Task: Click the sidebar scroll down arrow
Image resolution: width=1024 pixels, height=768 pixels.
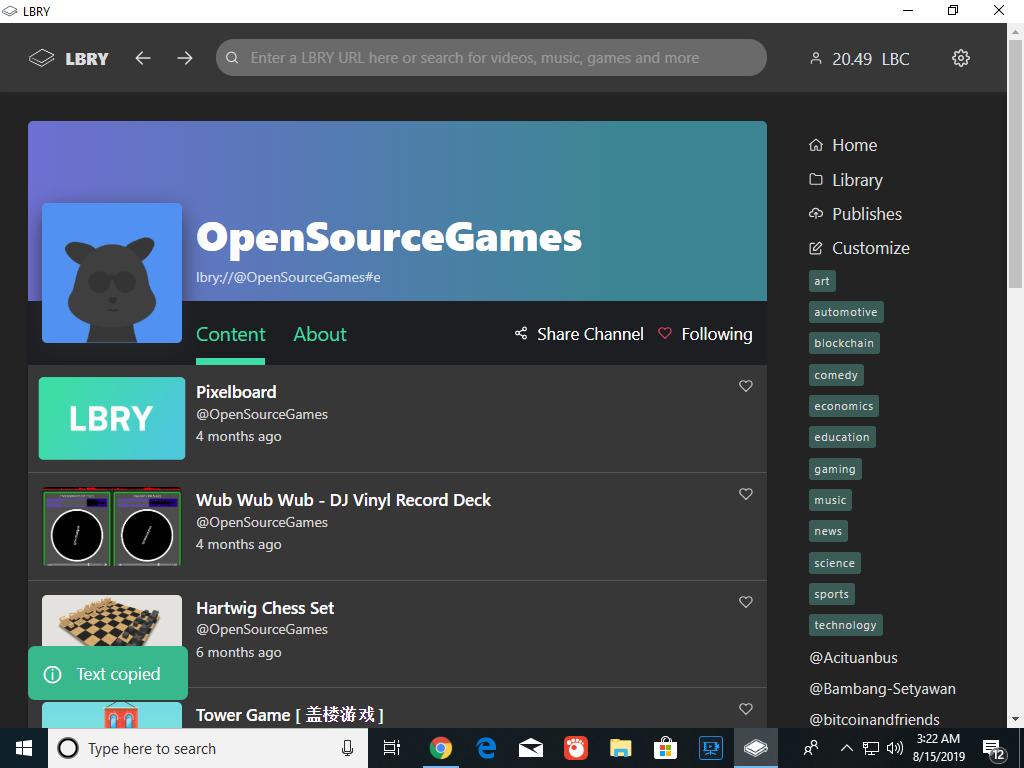Action: point(1016,719)
